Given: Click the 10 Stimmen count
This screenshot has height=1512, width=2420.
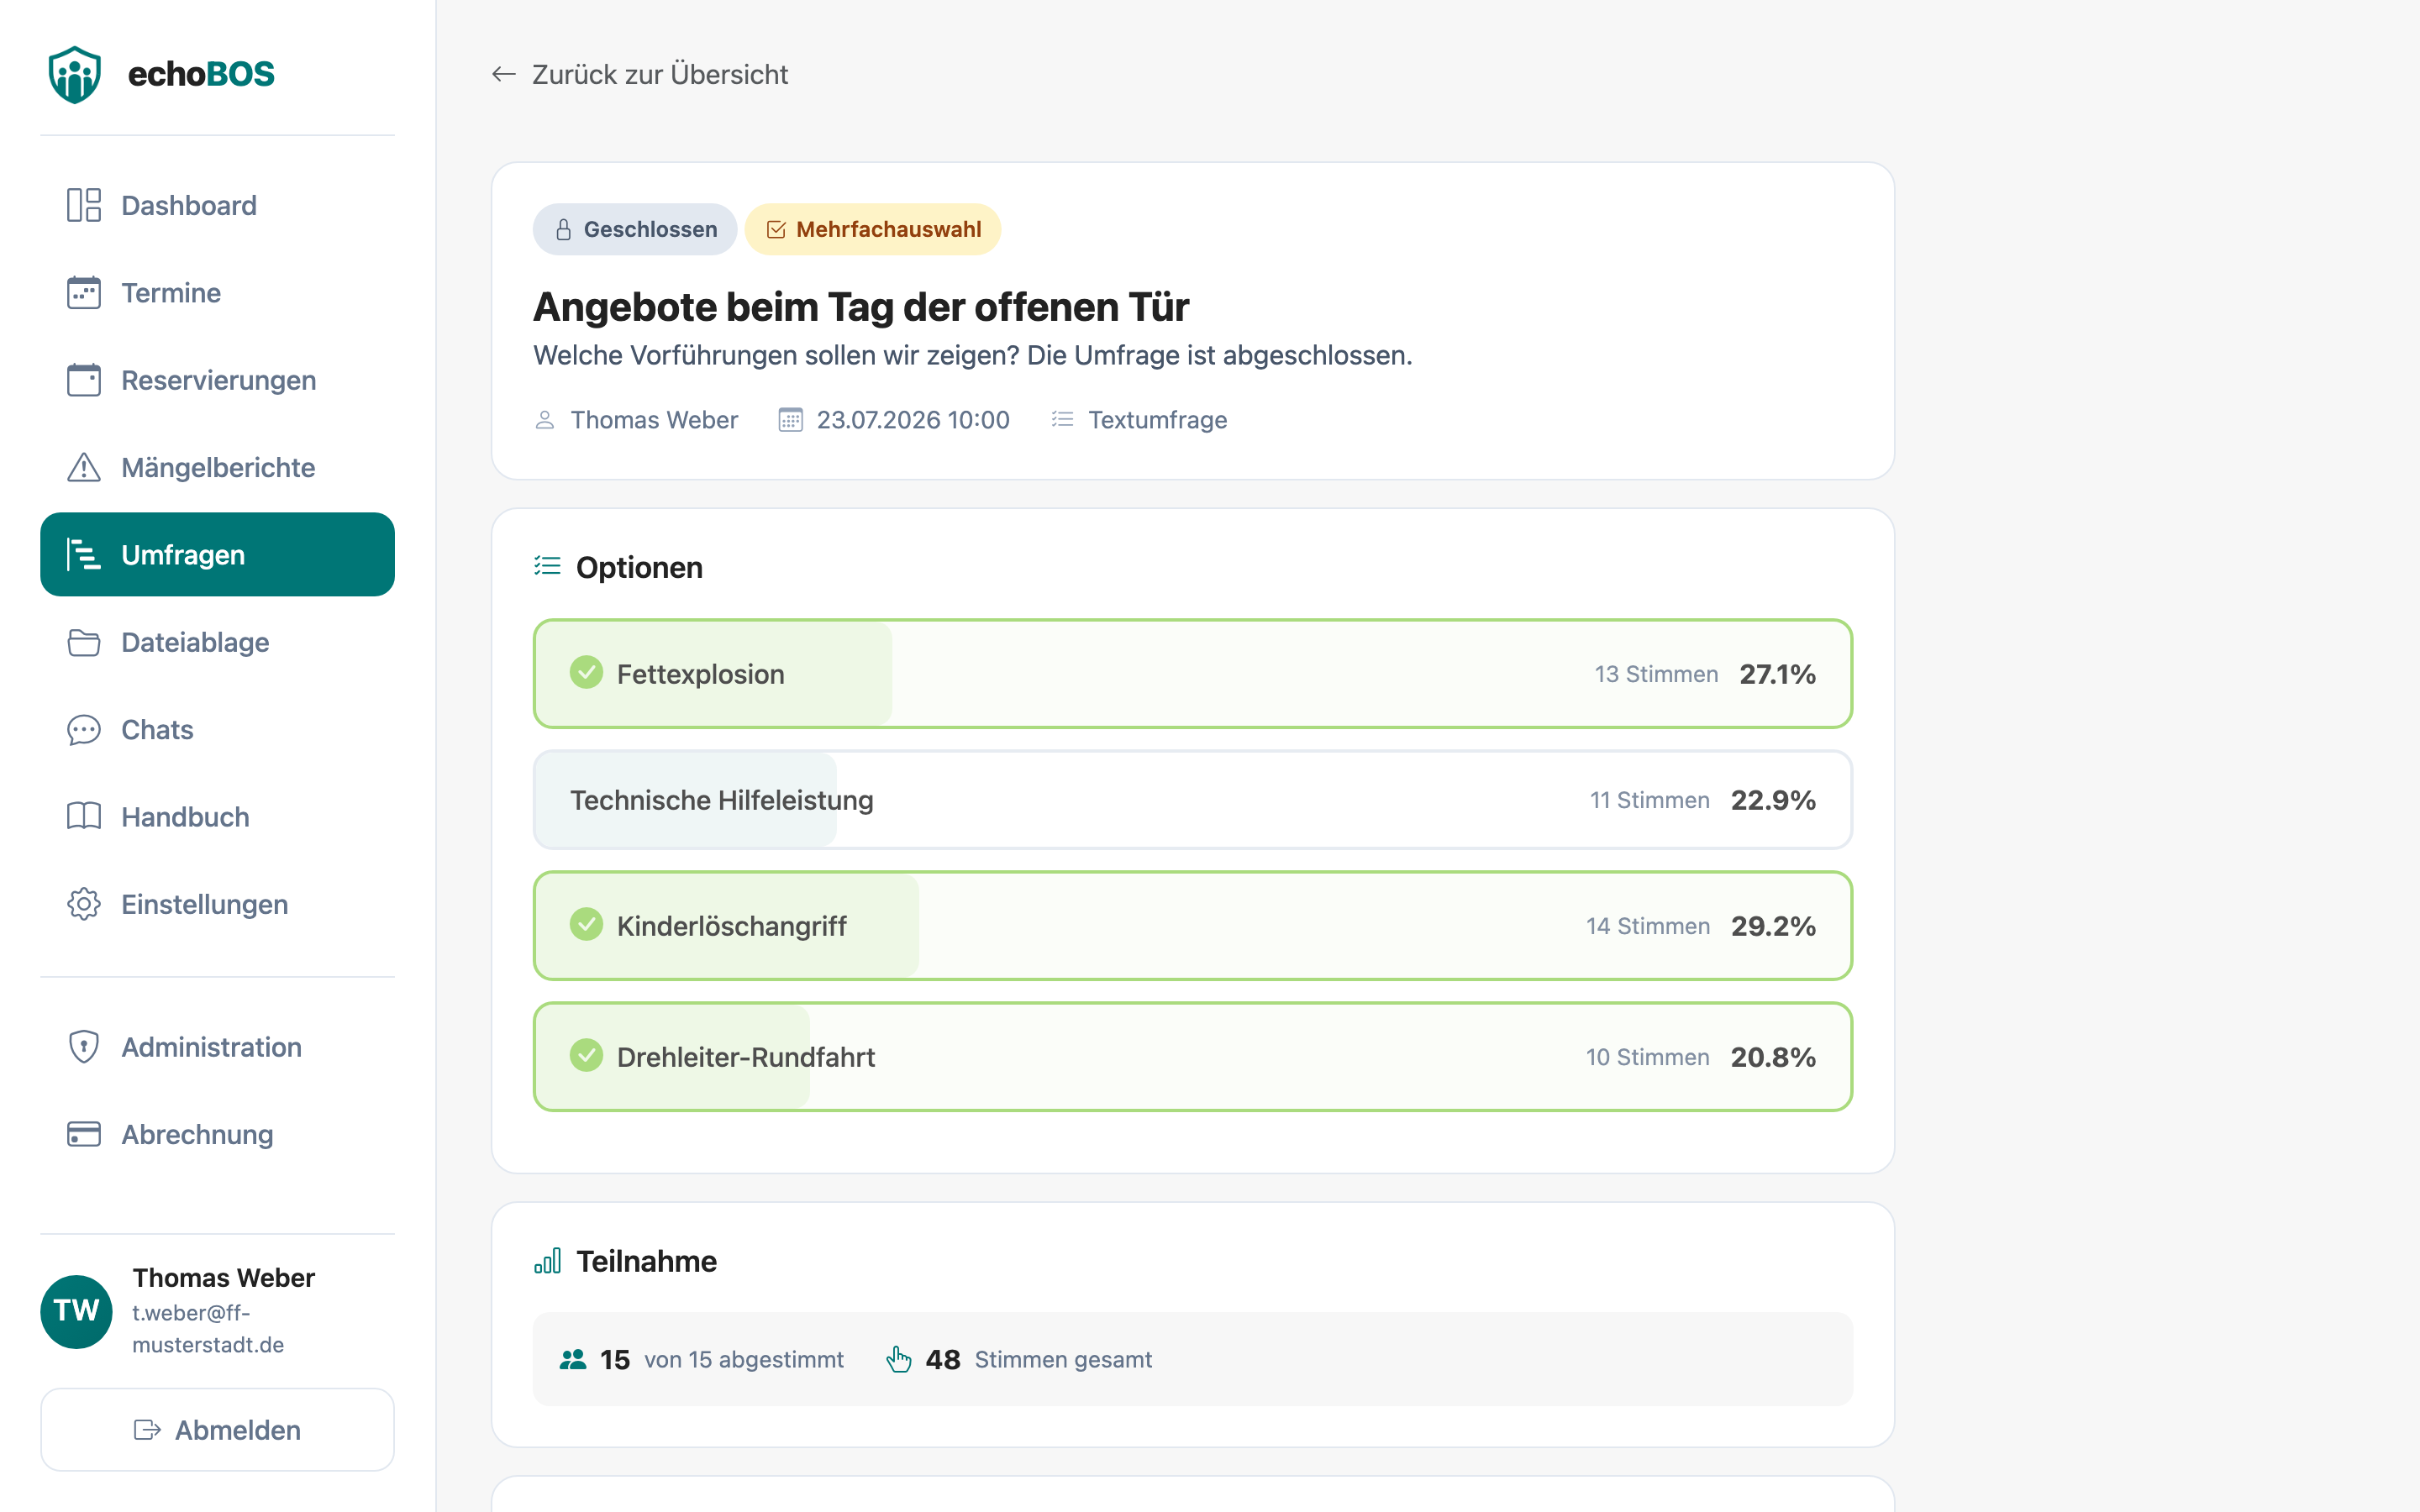Looking at the screenshot, I should (x=1647, y=1057).
